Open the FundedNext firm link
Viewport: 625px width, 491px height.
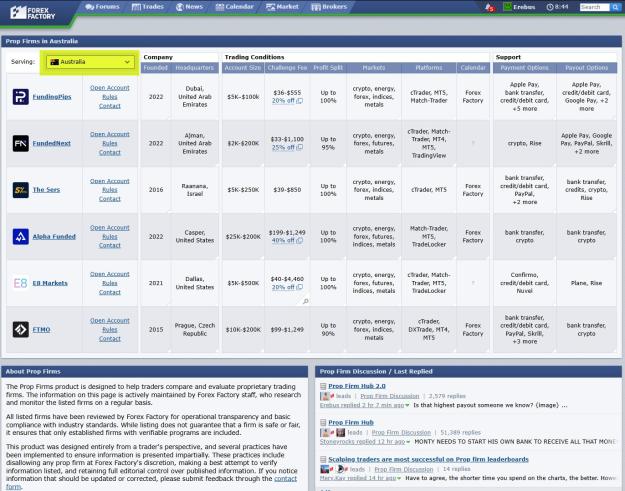click(51, 143)
